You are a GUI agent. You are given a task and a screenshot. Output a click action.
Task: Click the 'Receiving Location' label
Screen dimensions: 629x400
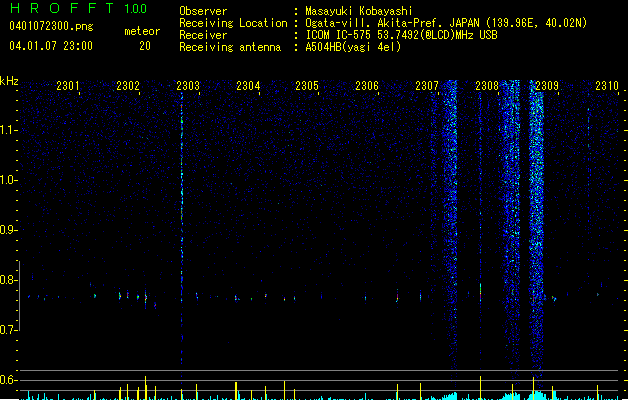[x=233, y=24]
